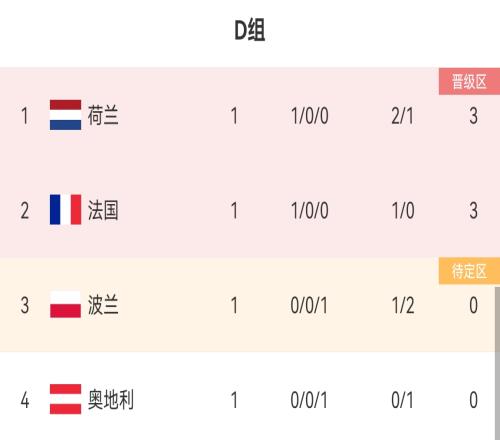Click the Netherlands flag icon
This screenshot has width=500, height=440.
[x=65, y=115]
